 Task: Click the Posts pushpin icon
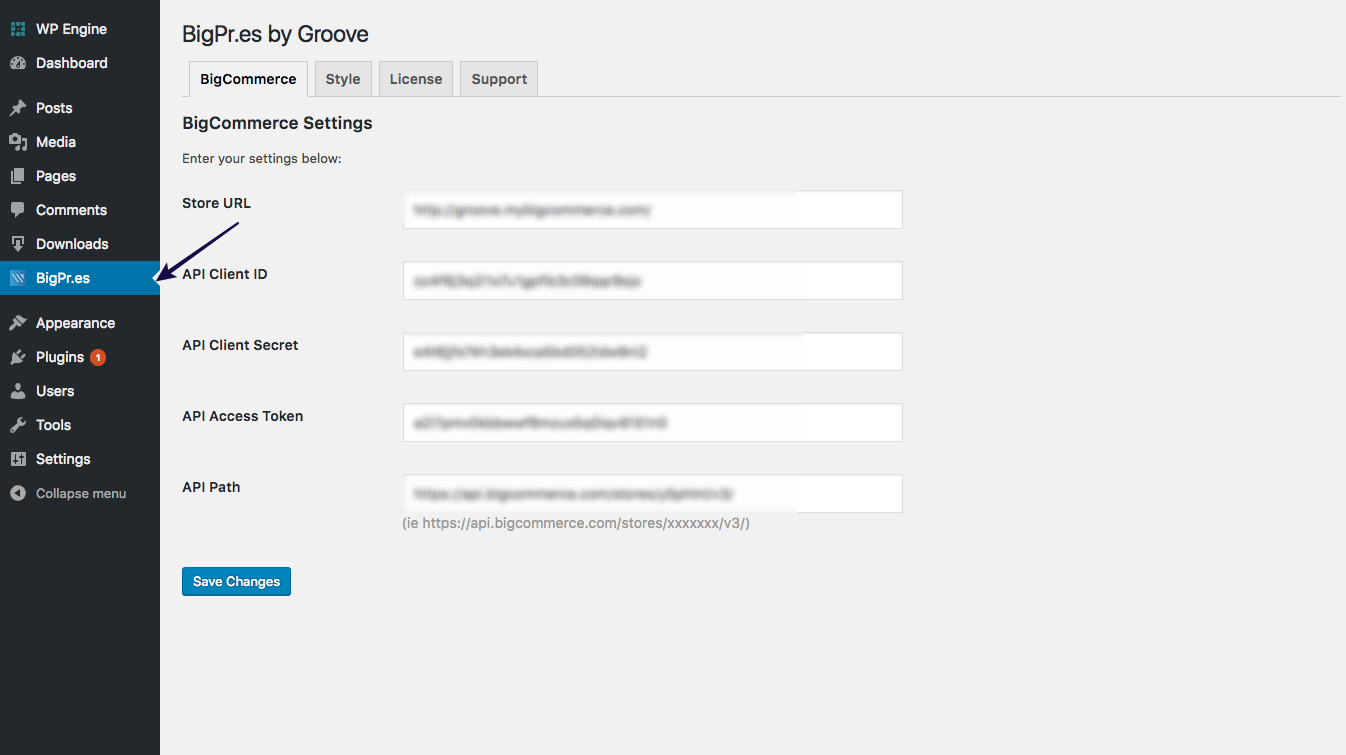[18, 108]
